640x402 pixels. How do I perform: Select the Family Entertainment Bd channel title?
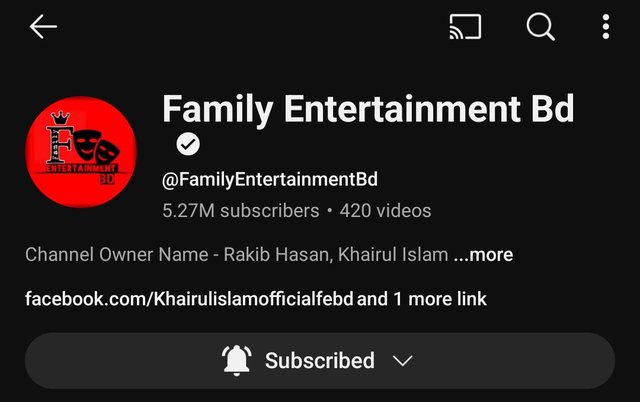pyautogui.click(x=368, y=109)
